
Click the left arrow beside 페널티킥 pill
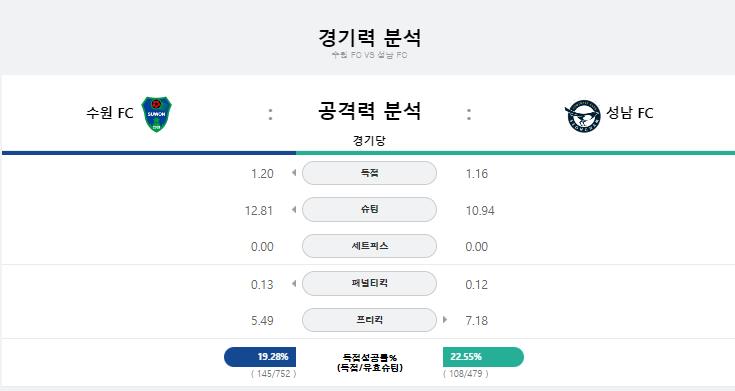(x=294, y=283)
